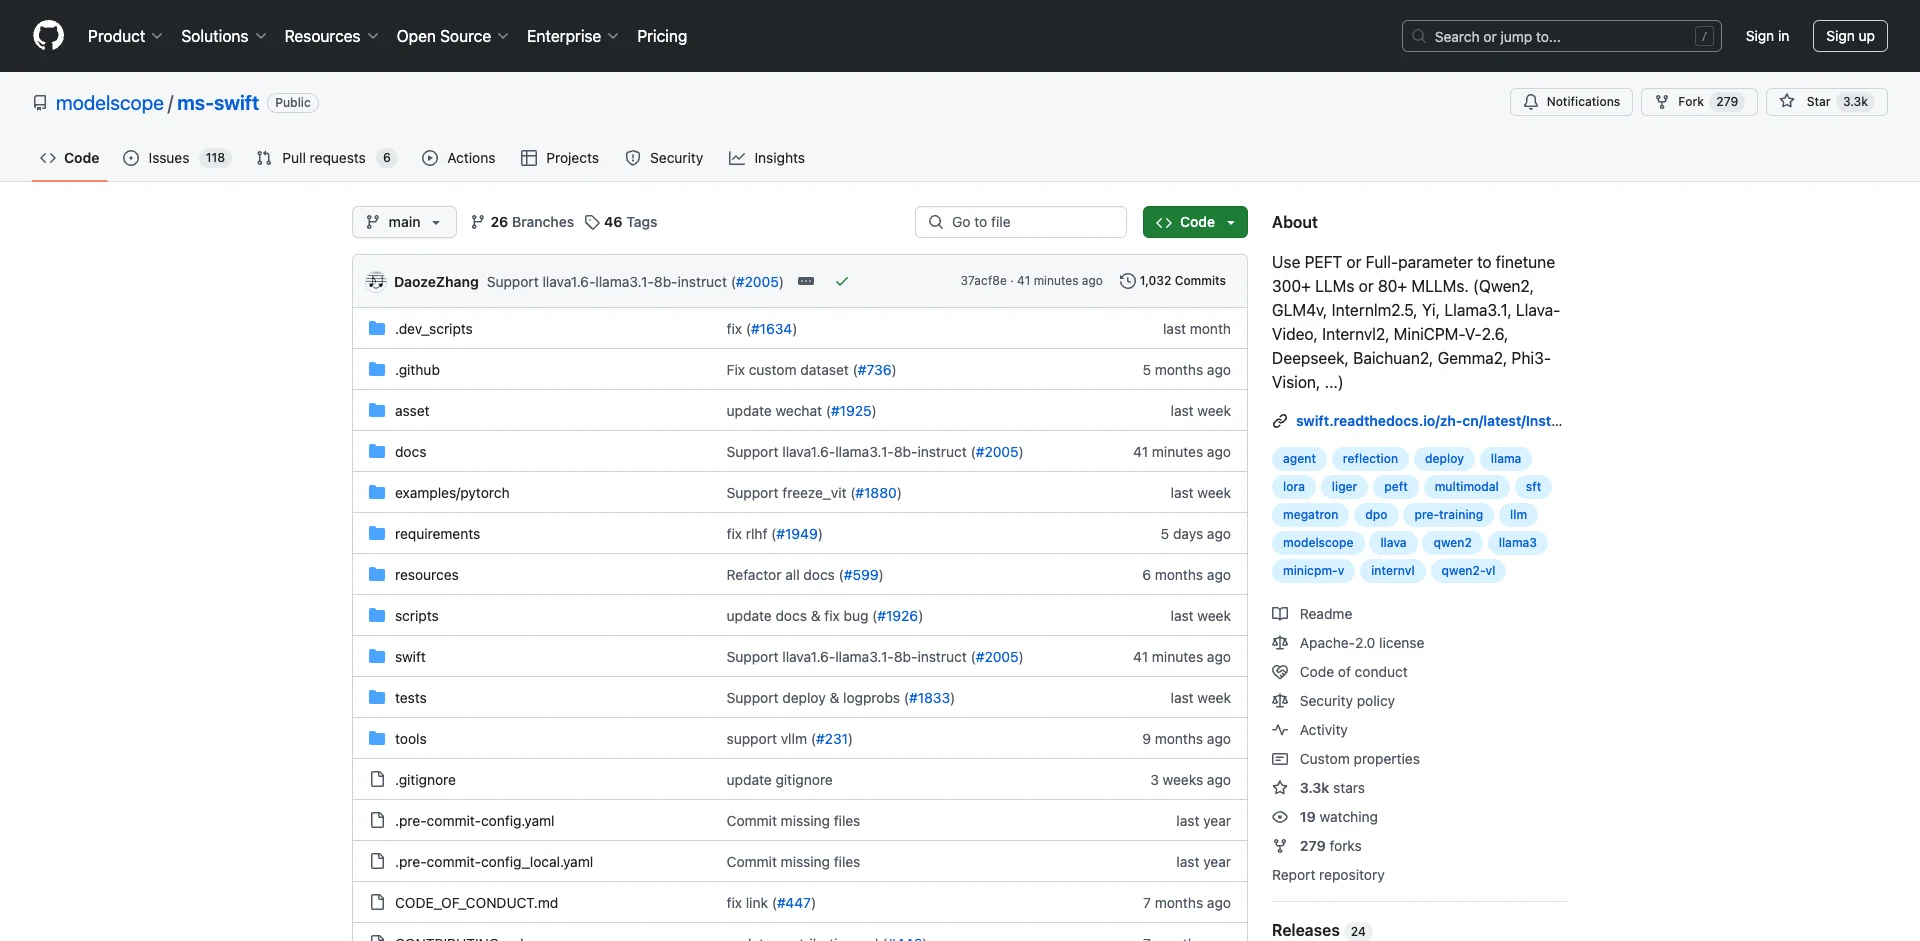The image size is (1920, 941).
Task: Select the Code tab
Action: pyautogui.click(x=70, y=158)
